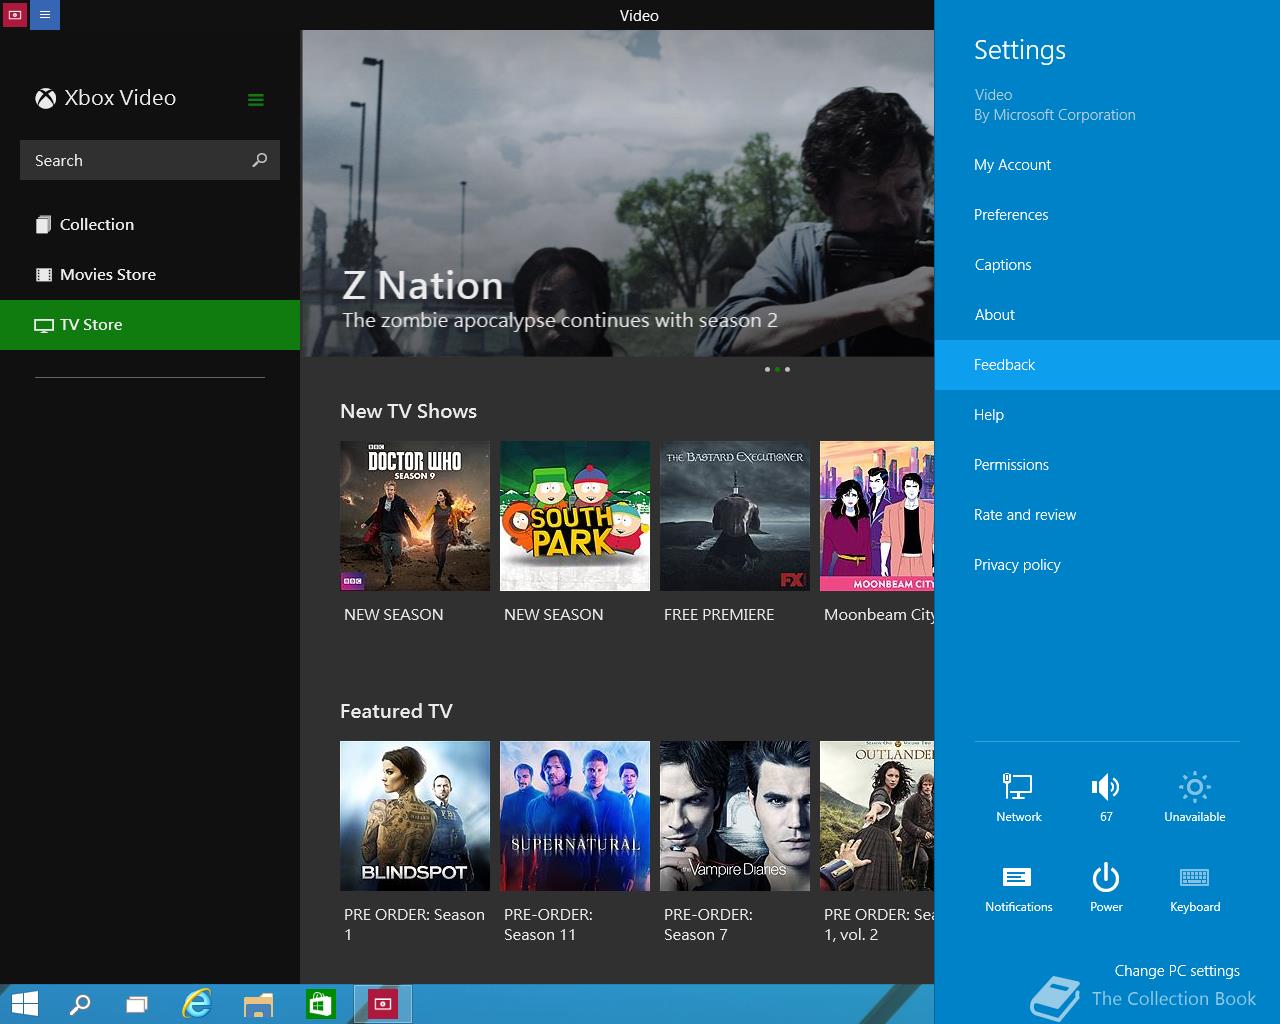Select TV Store in the sidebar
This screenshot has width=1280, height=1024.
point(150,325)
